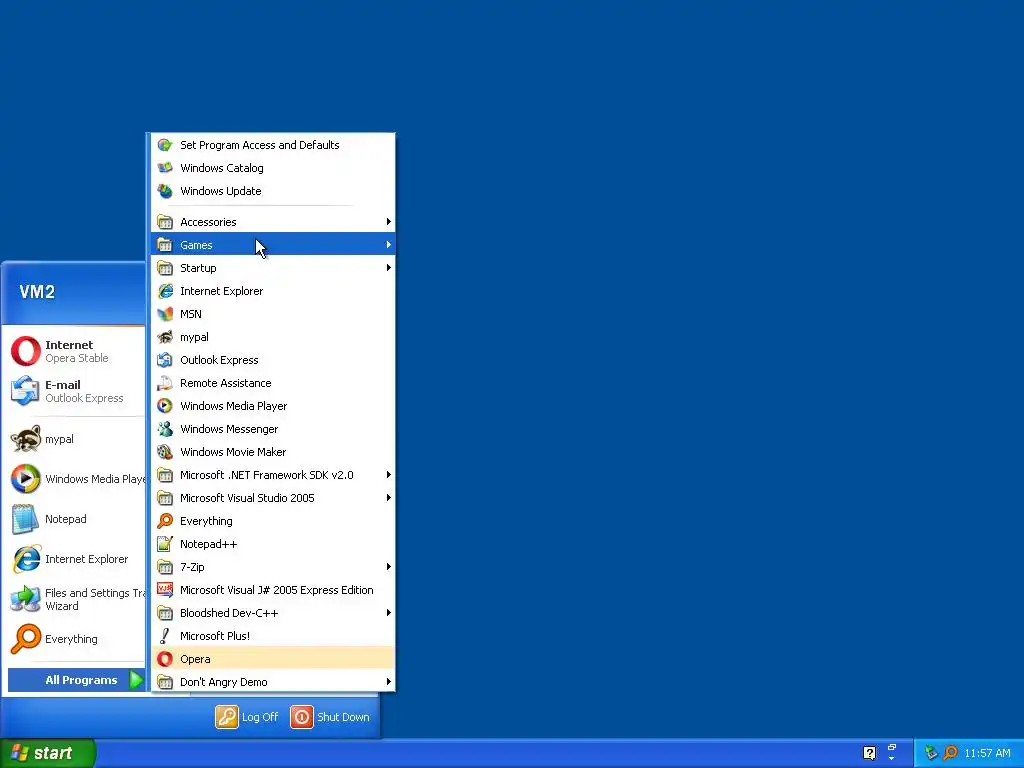Click the All Programs green arrow
This screenshot has width=1024, height=768.
(136, 680)
